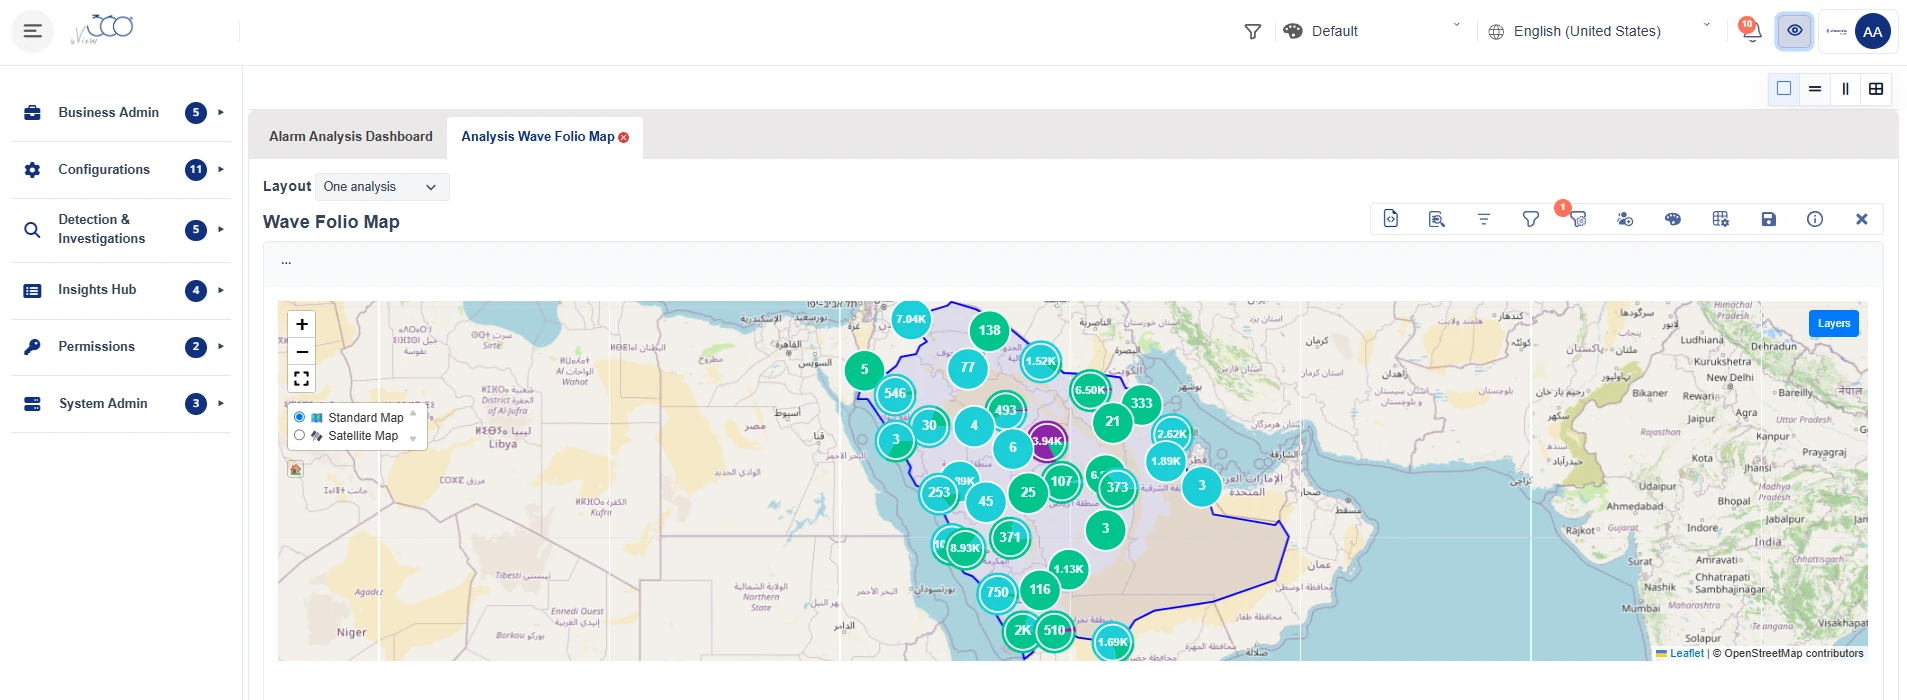Viewport: 1907px width, 700px height.
Task: Open the English (United States) language dropdown
Action: 1600,31
